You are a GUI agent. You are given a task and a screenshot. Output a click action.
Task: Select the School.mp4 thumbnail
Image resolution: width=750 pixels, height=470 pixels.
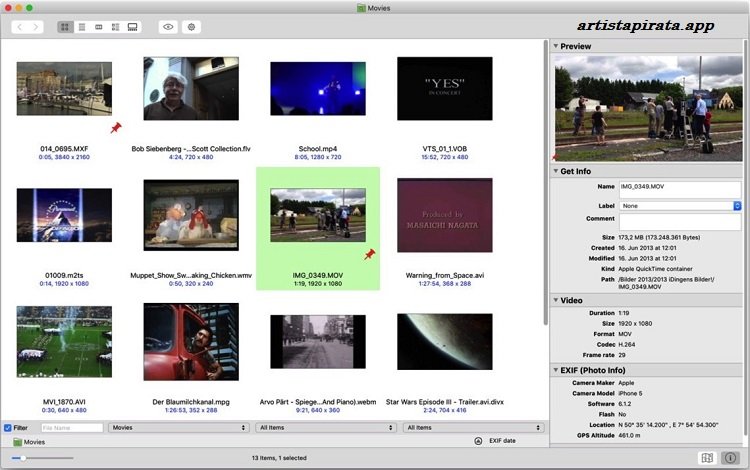316,88
